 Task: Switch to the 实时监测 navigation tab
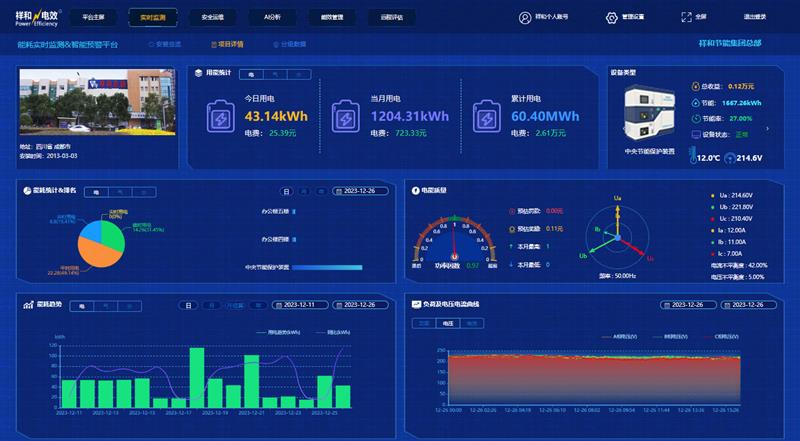[x=154, y=18]
